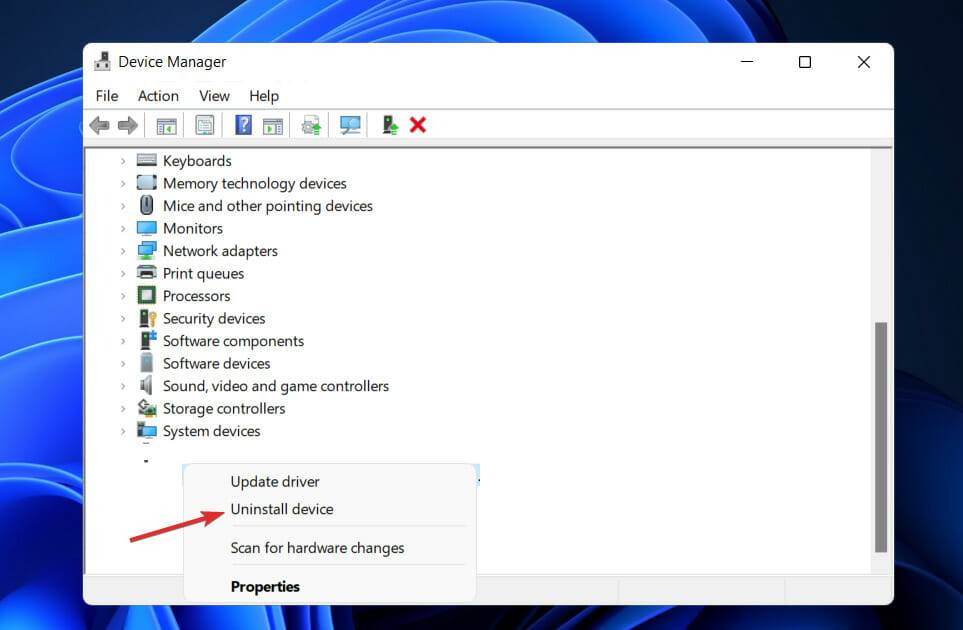This screenshot has height=630, width=963.
Task: Click the vertical scrollbar thumb
Action: tap(881, 437)
